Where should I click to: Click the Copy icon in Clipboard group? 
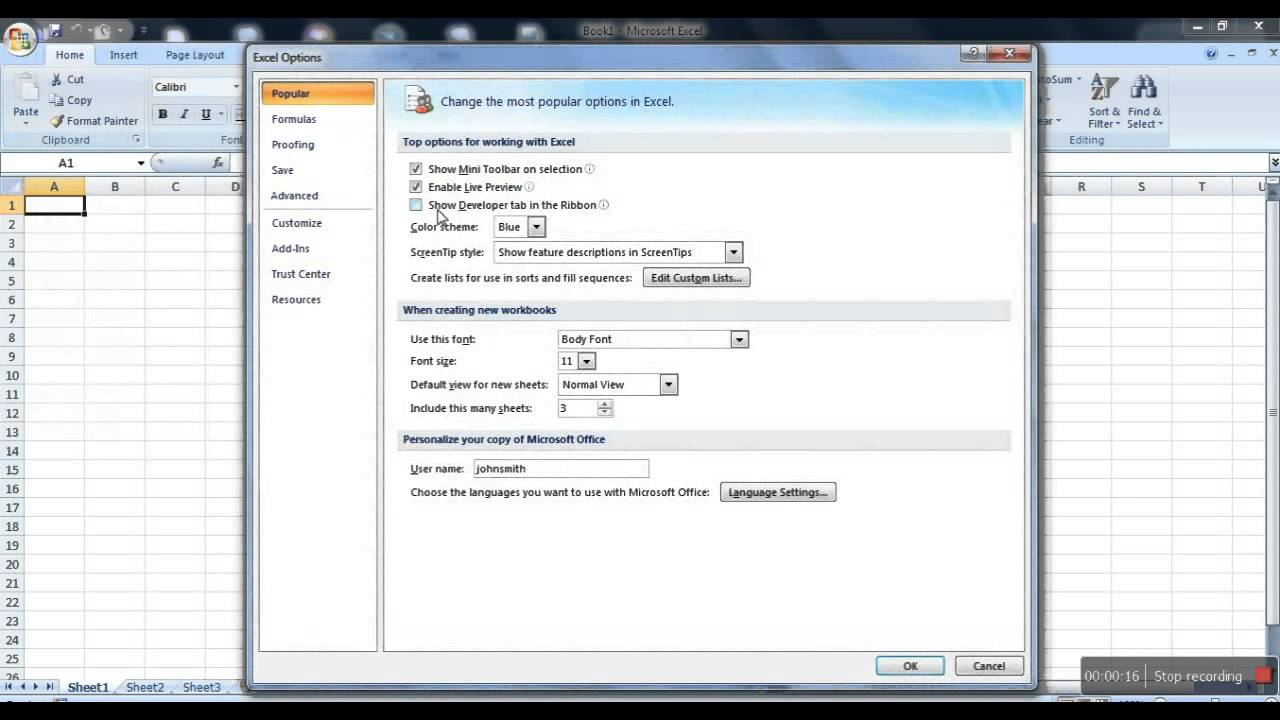[x=57, y=100]
